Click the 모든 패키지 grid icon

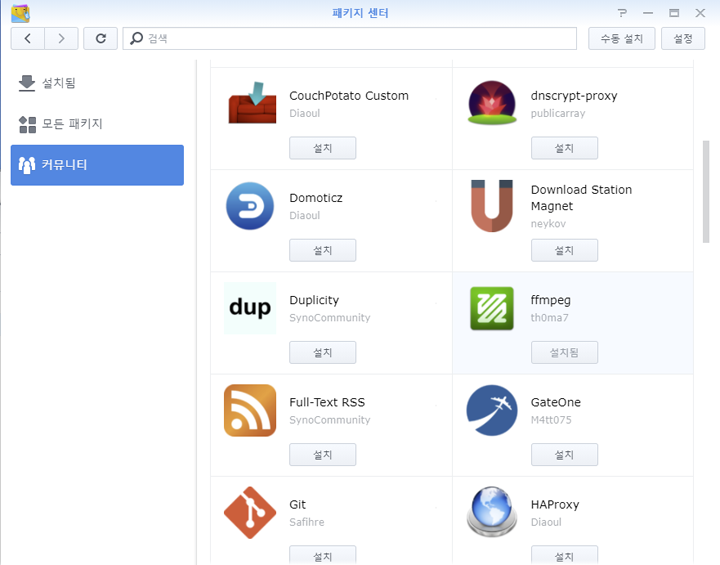[x=27, y=124]
